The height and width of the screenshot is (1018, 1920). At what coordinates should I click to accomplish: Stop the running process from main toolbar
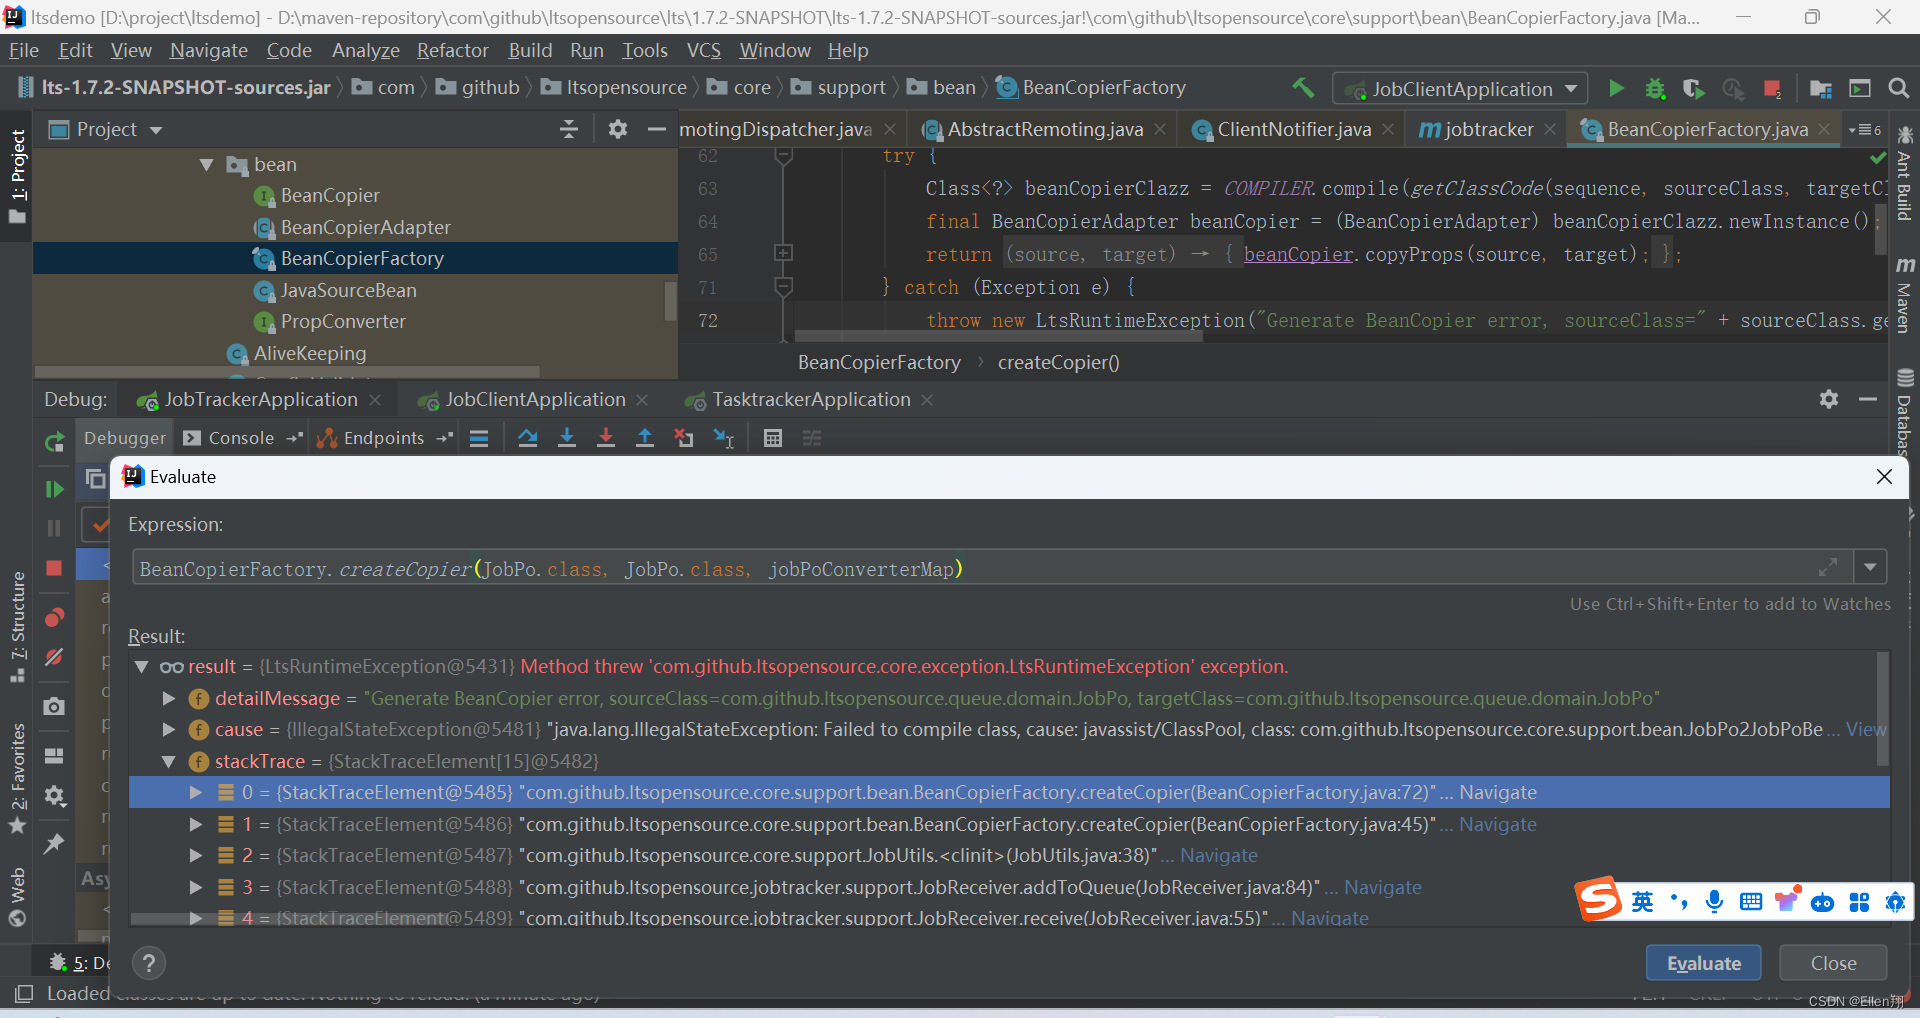pos(1772,88)
